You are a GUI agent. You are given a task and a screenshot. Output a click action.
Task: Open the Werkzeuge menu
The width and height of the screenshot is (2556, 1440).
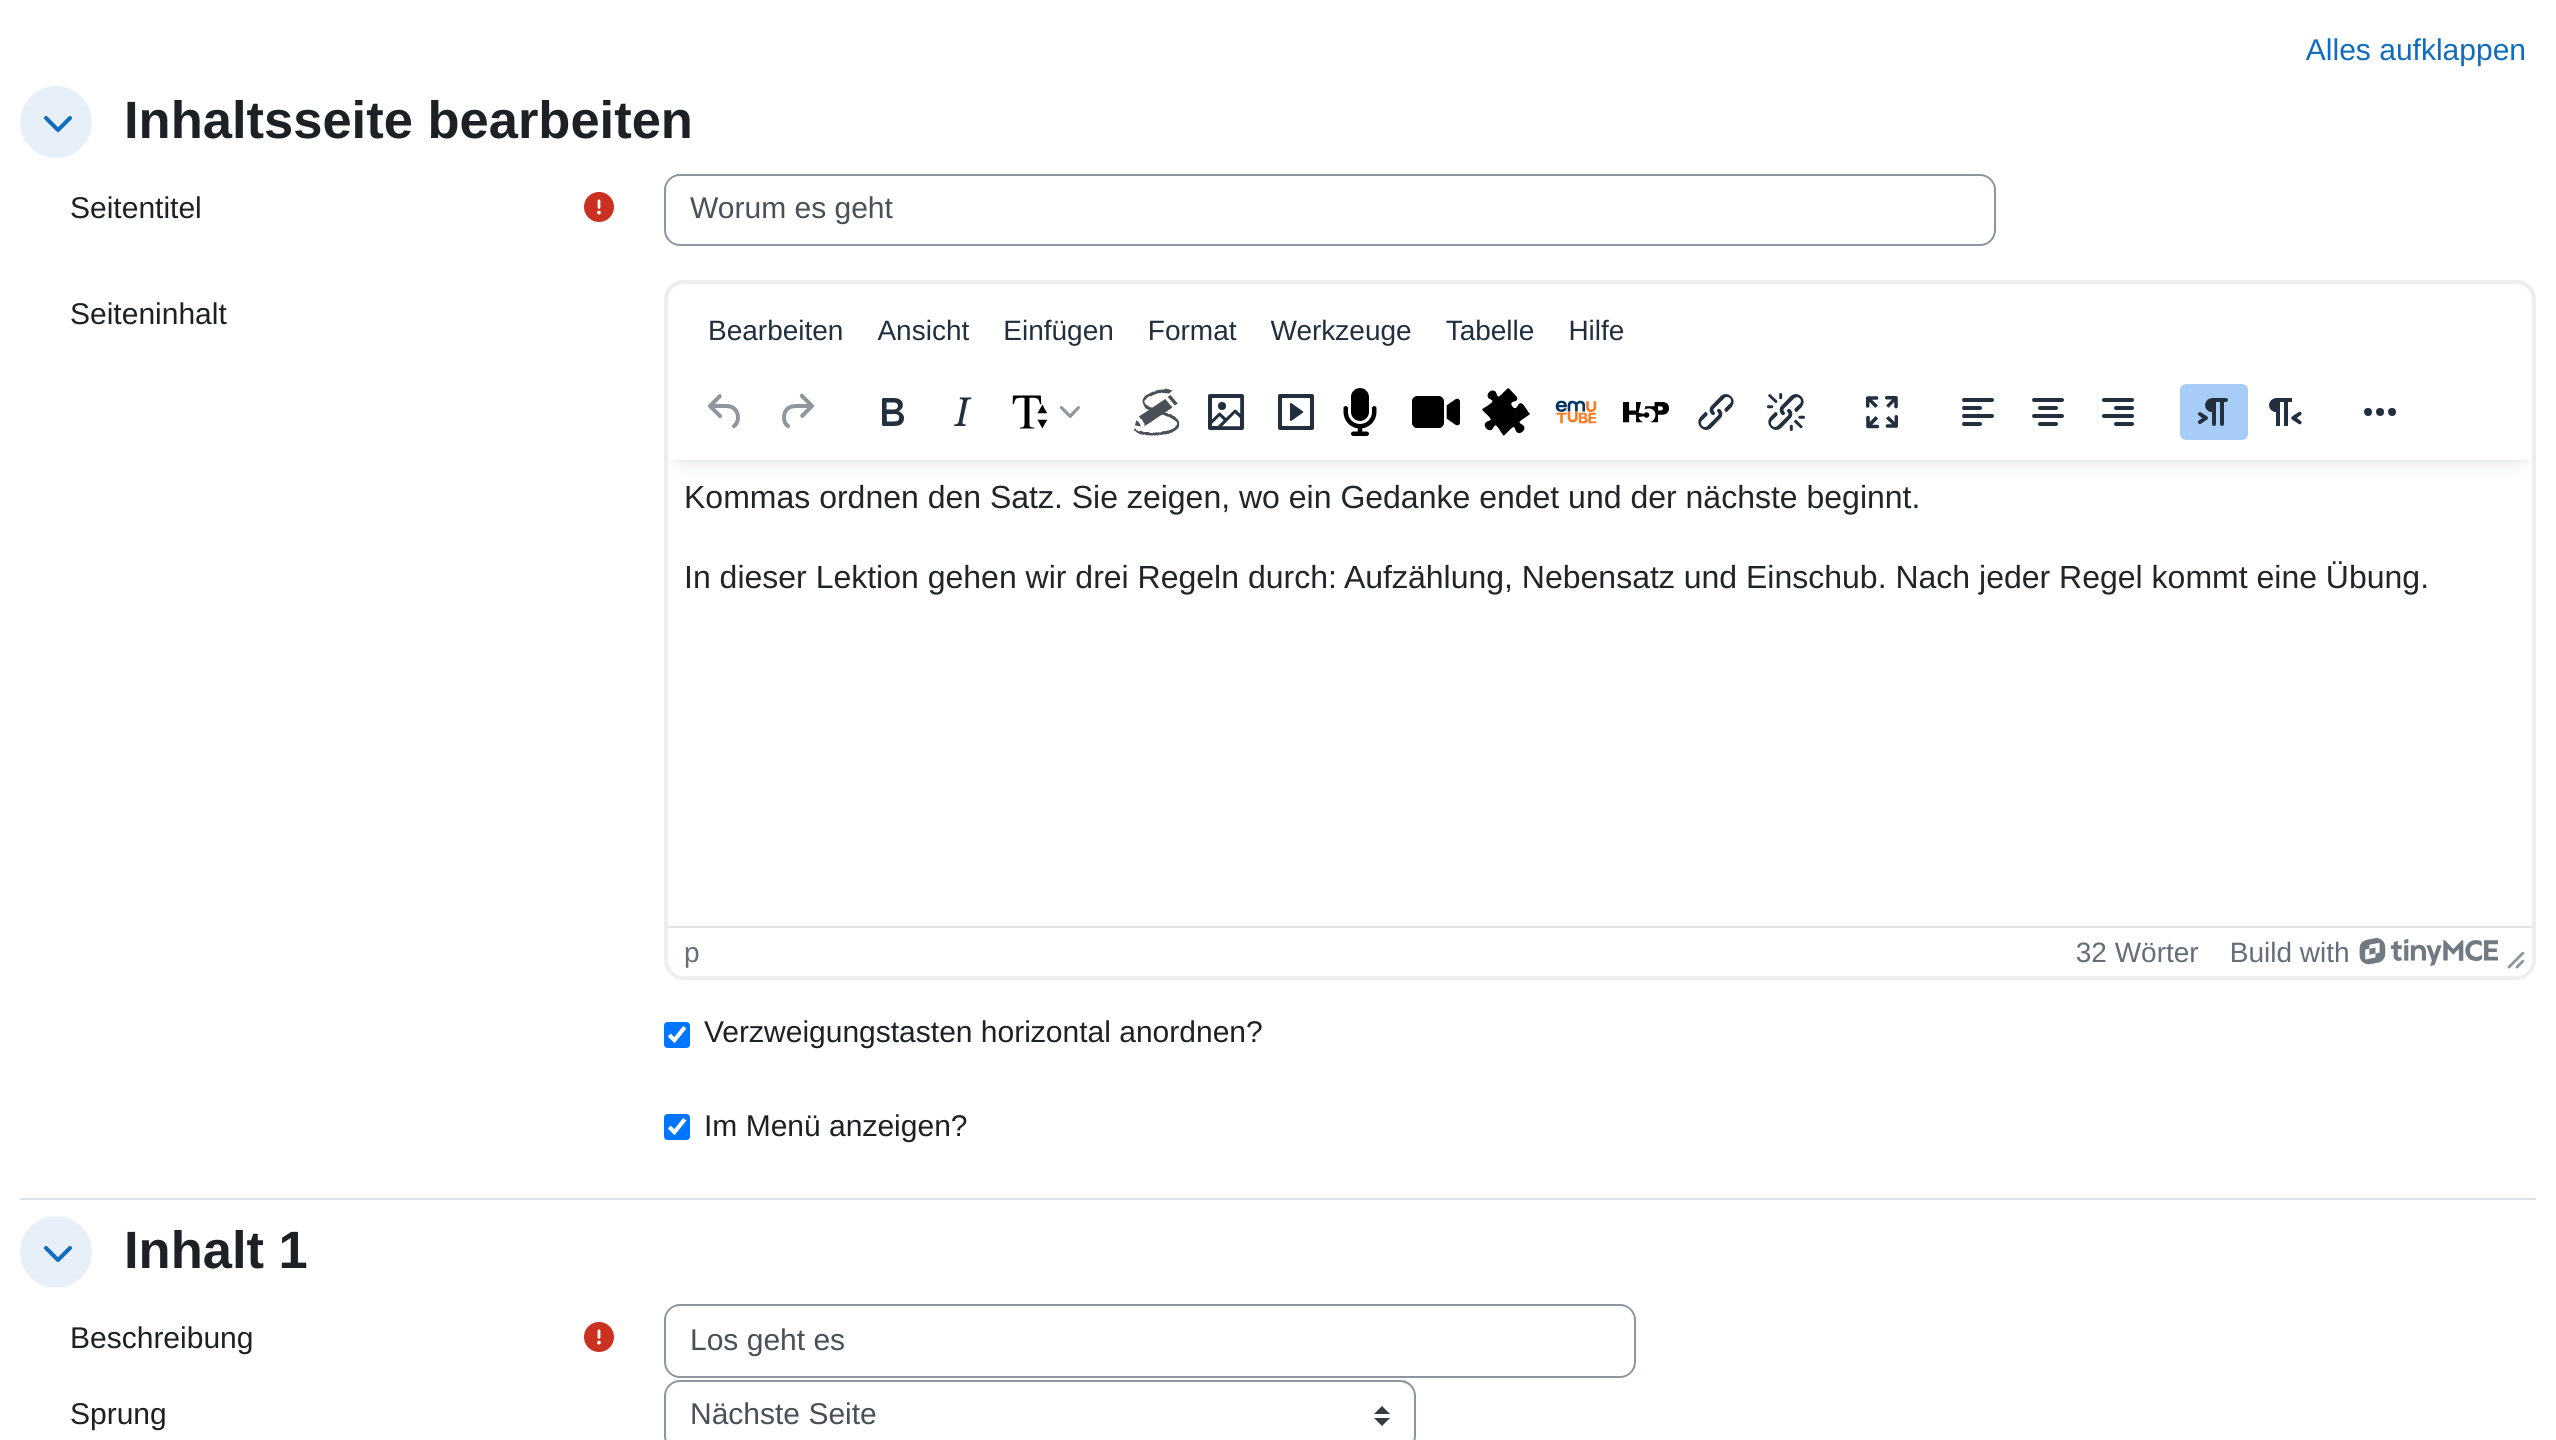point(1340,331)
